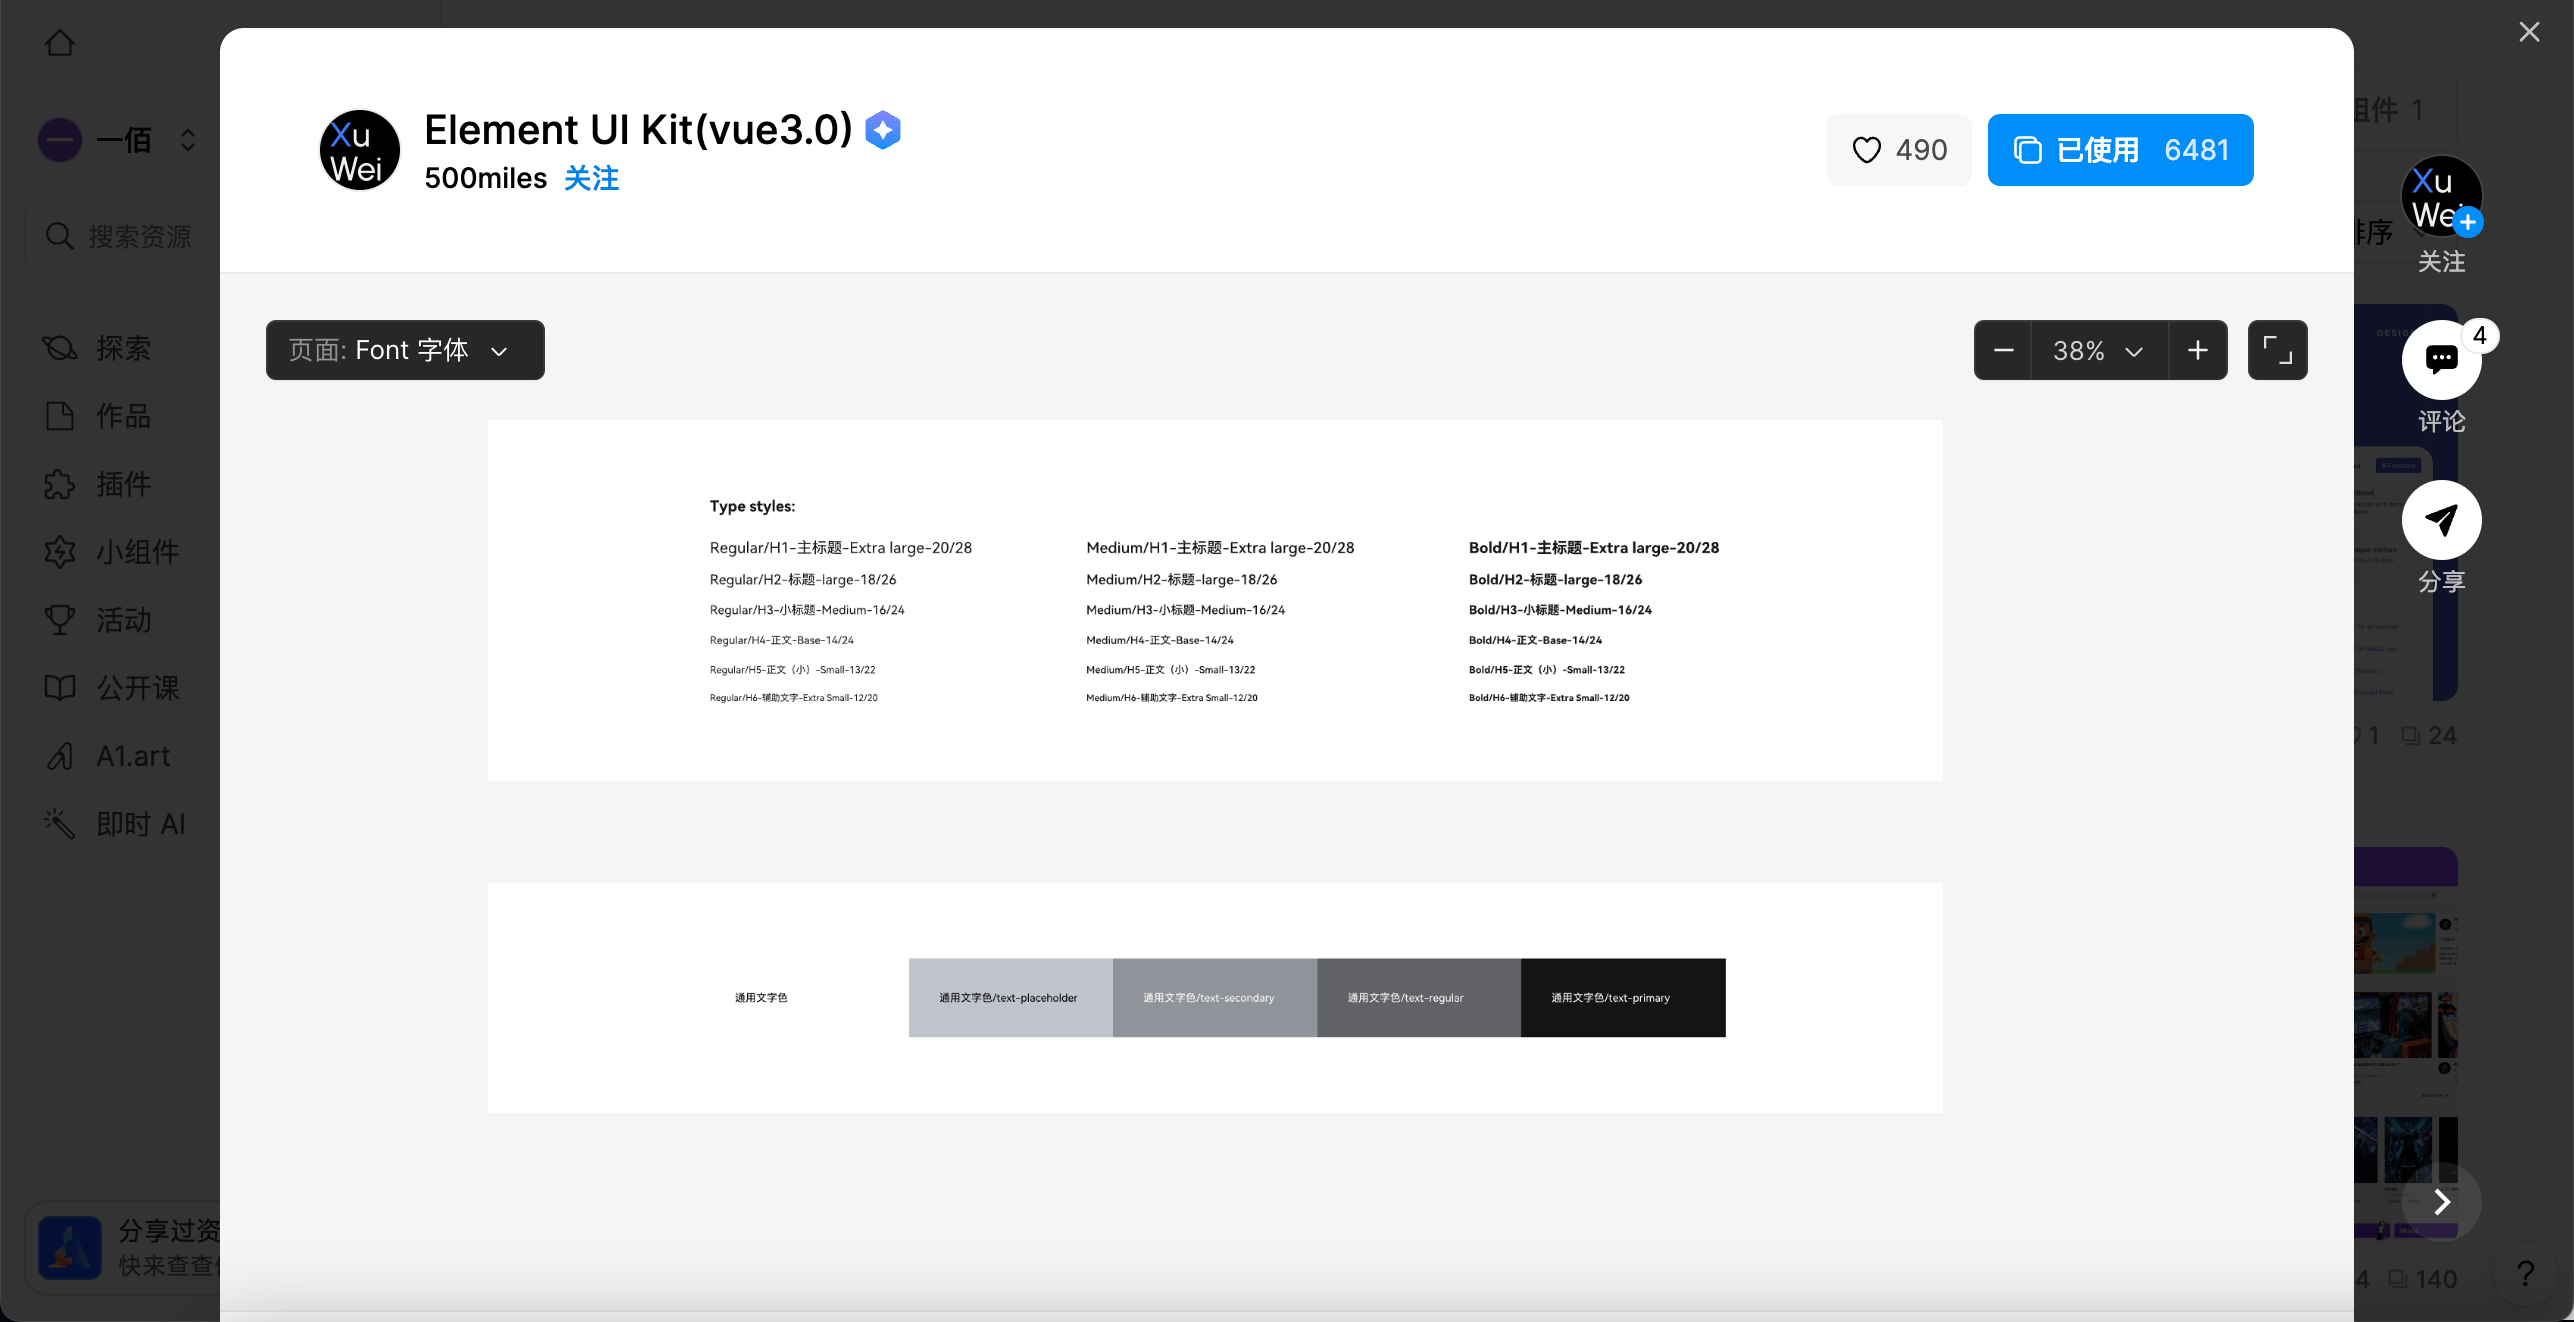
Task: Open the 插件 plugins menu item
Action: [122, 484]
